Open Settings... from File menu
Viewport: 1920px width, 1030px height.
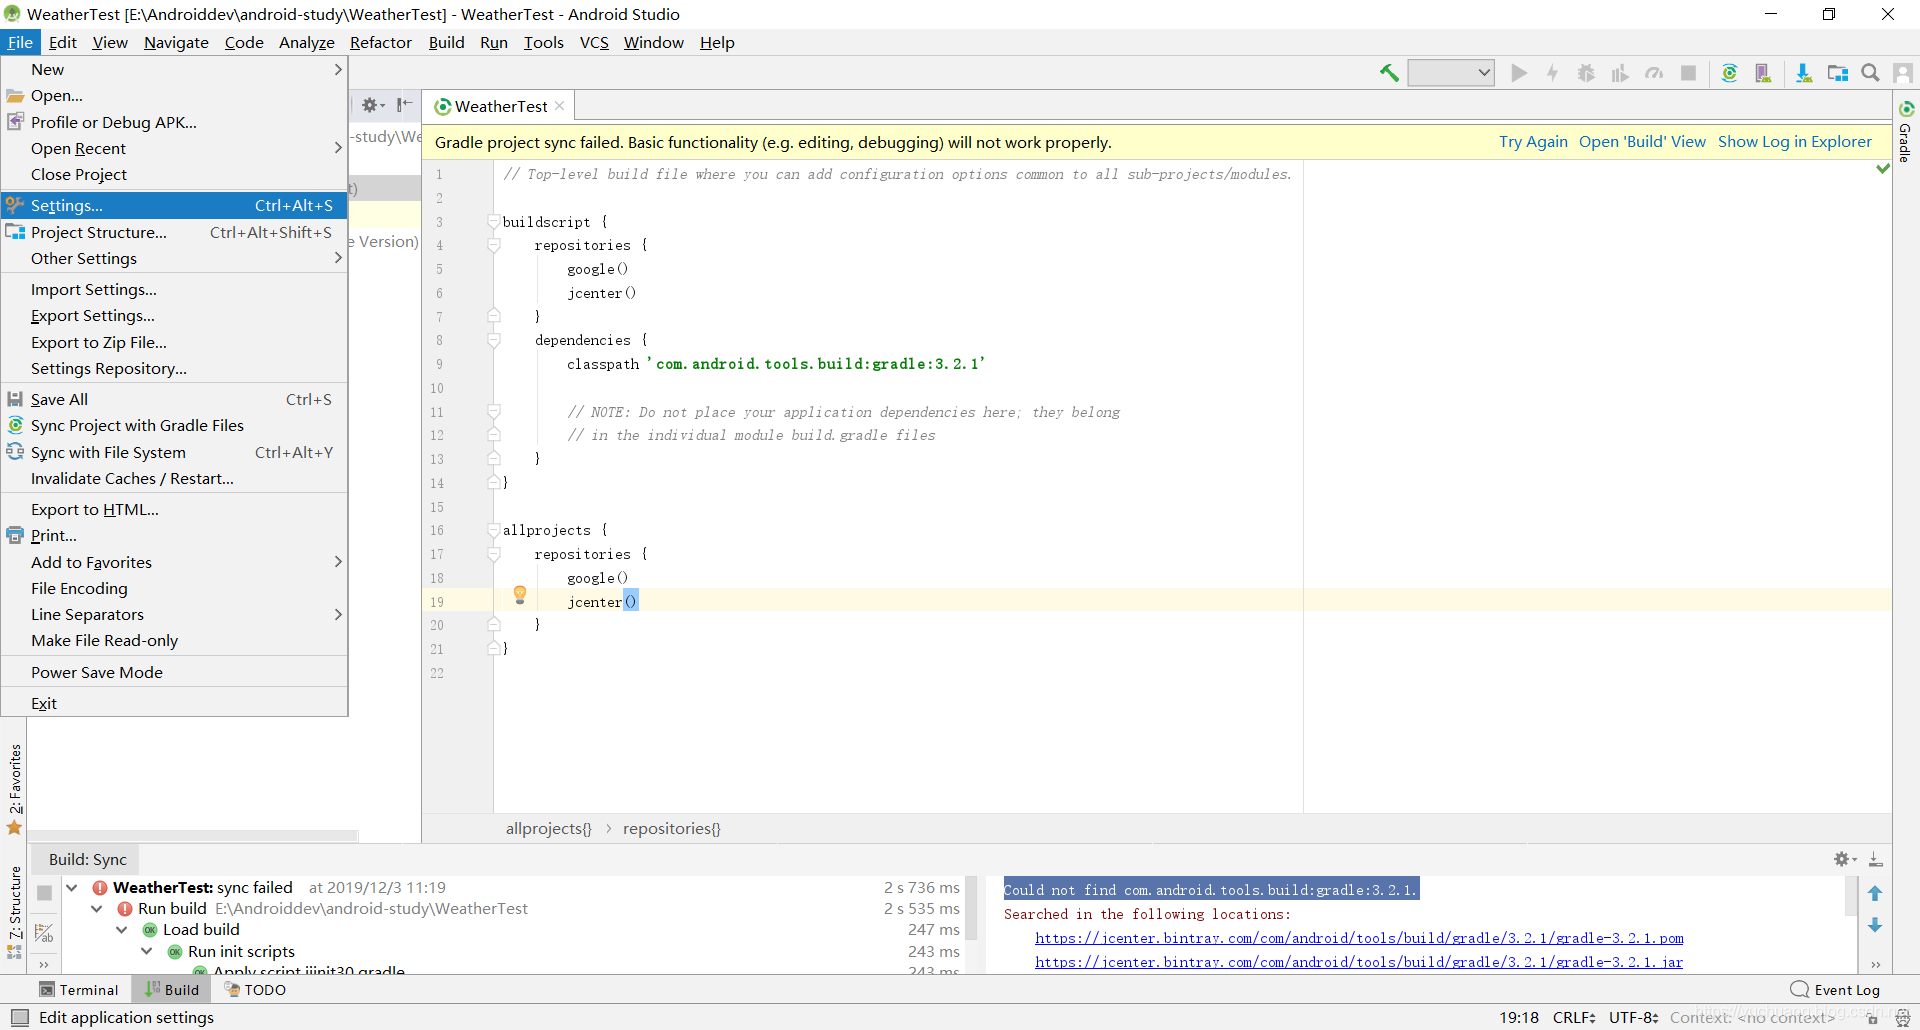[174, 205]
